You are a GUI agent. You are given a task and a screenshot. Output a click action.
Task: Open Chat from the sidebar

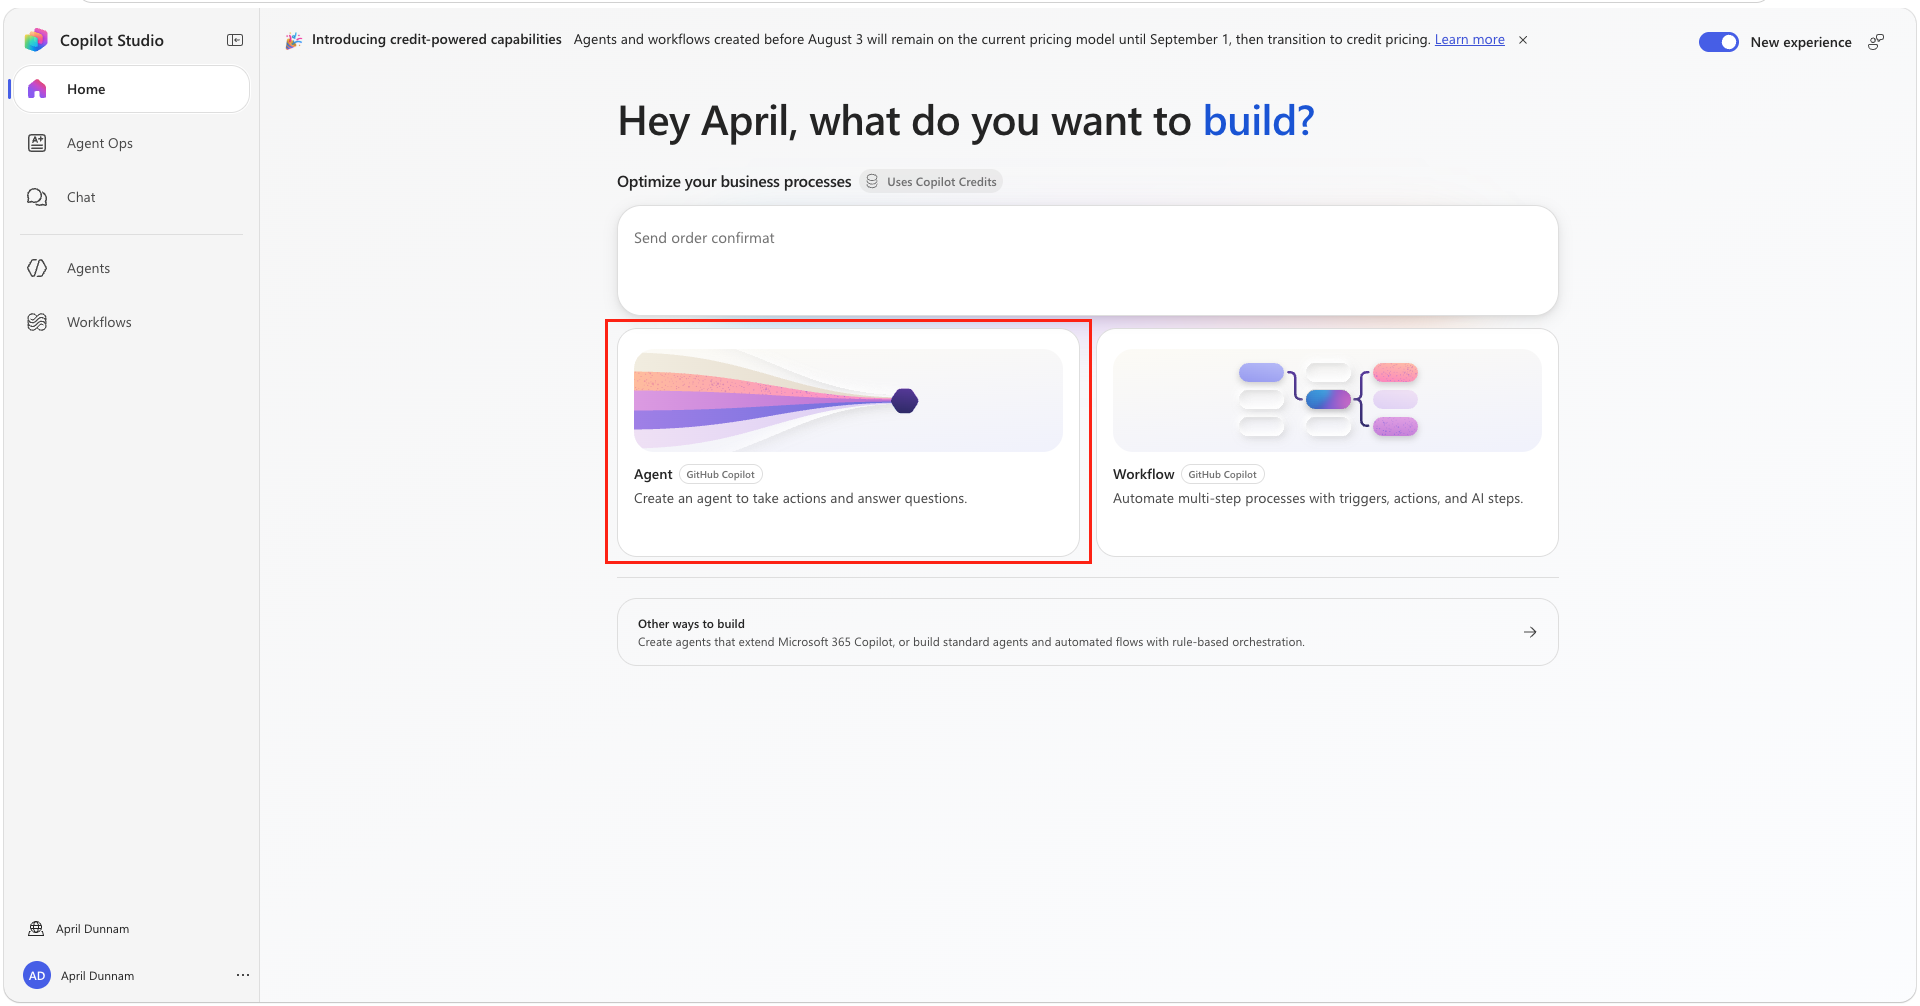[131, 197]
